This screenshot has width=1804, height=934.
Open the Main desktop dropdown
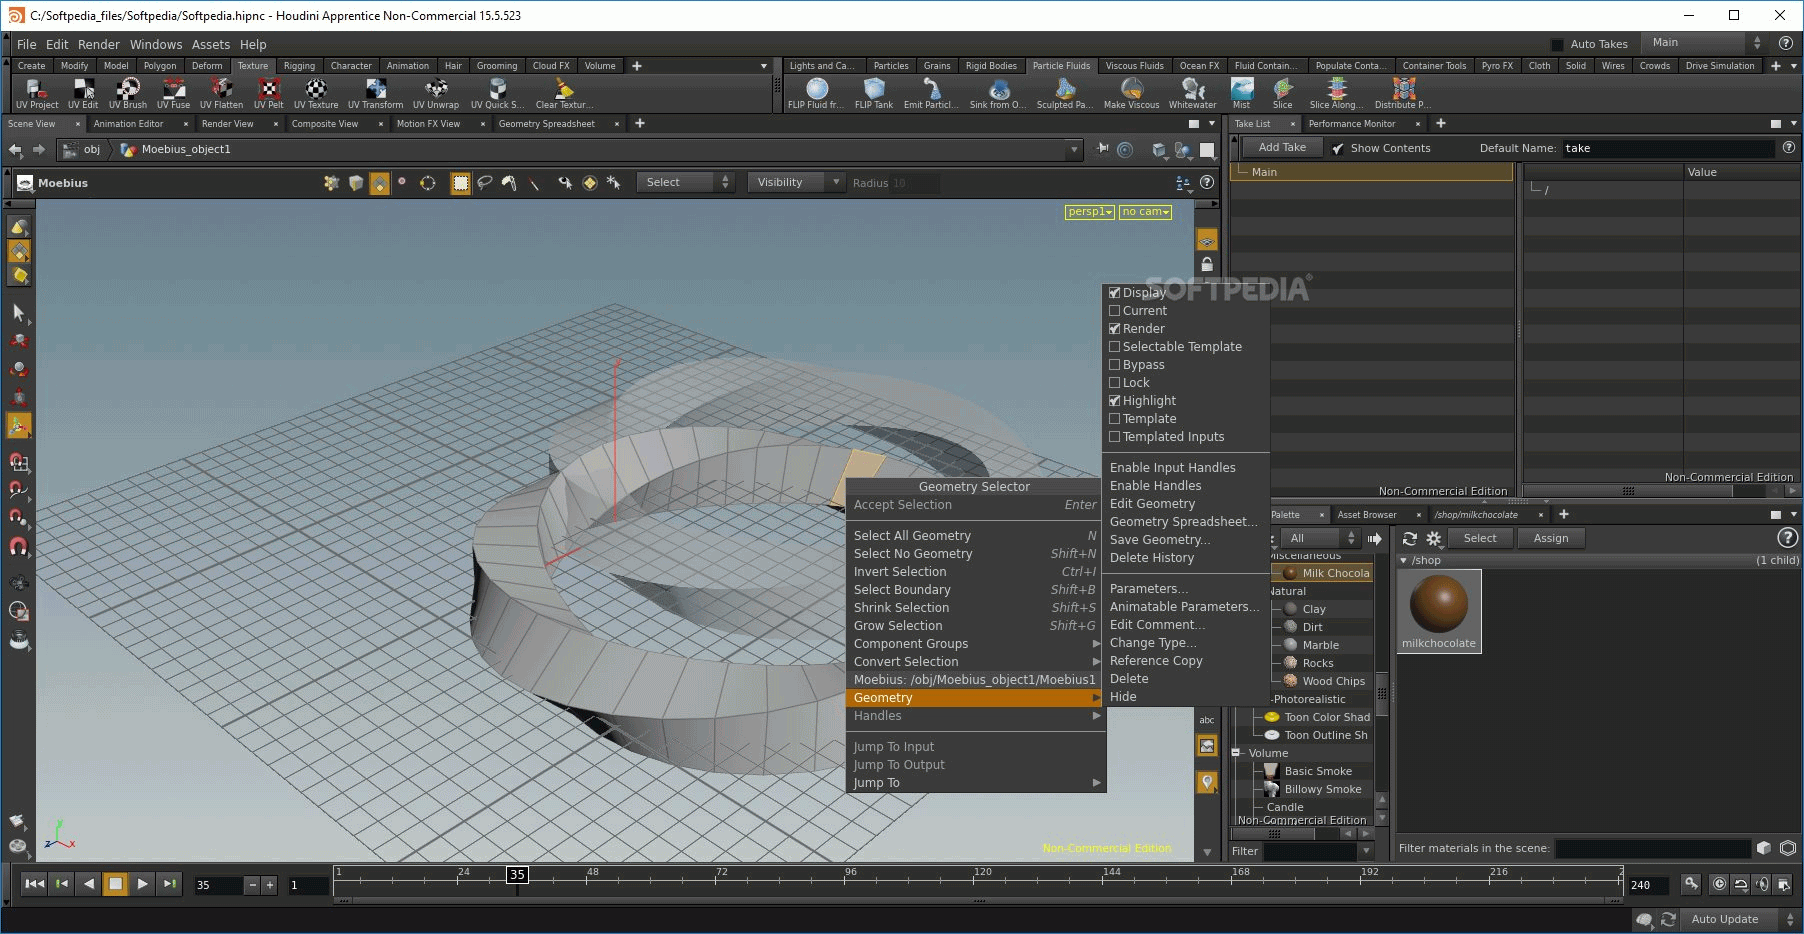point(1706,43)
